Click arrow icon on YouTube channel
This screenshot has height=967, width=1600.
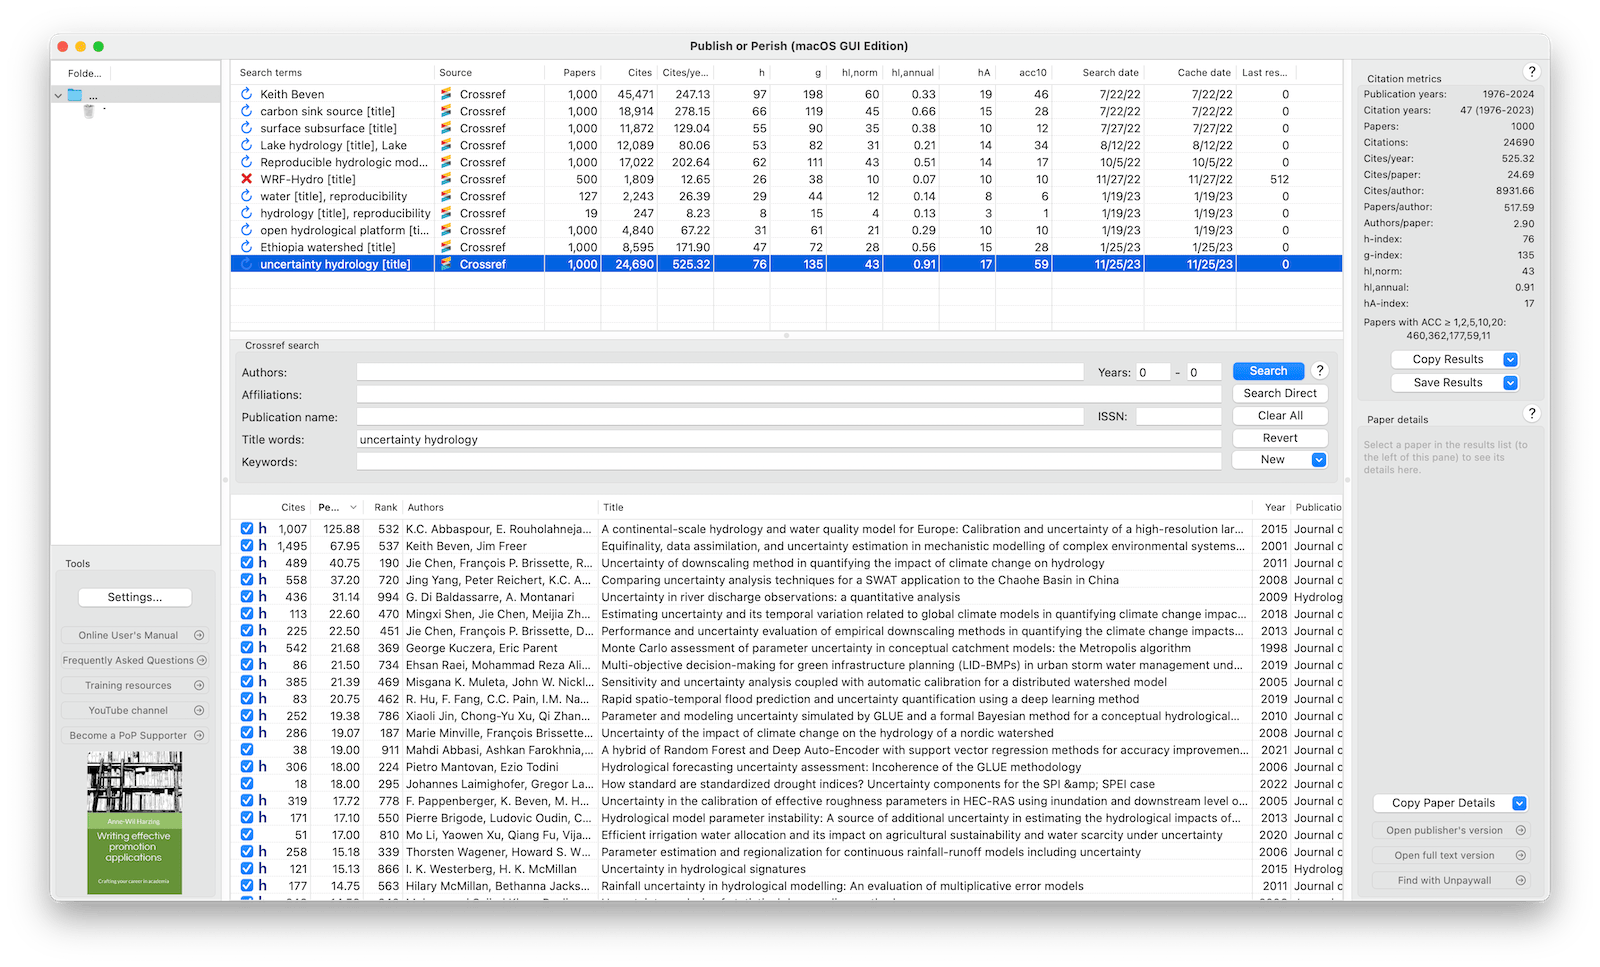click(199, 710)
